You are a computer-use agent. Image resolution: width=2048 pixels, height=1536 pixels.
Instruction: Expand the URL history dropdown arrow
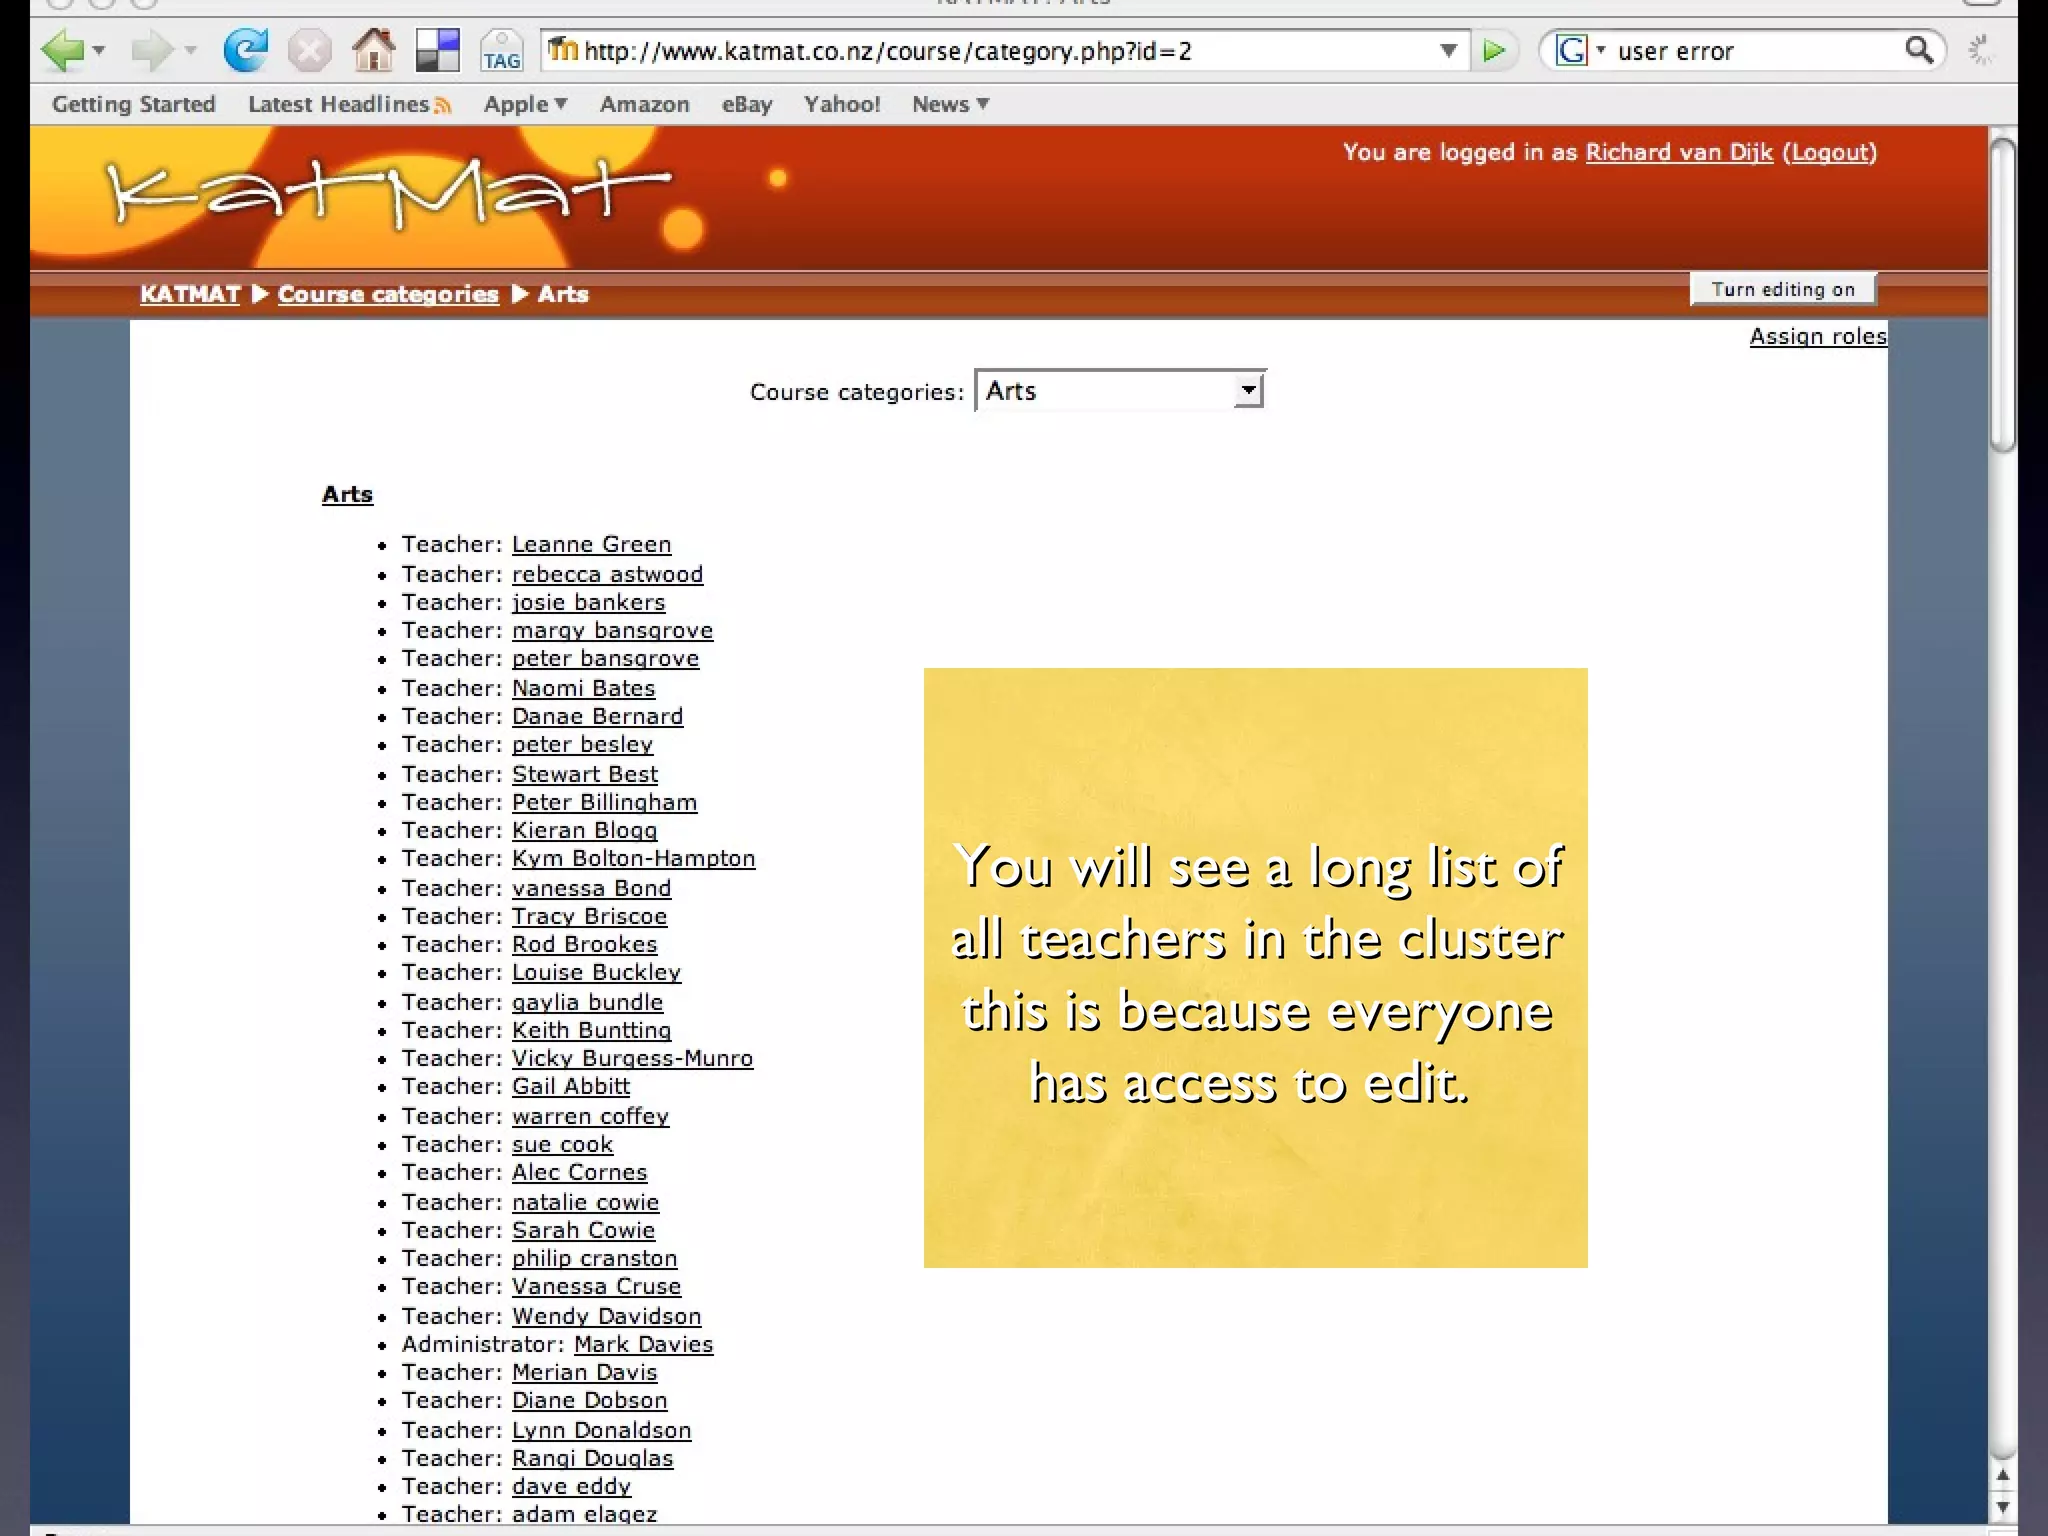(1447, 51)
